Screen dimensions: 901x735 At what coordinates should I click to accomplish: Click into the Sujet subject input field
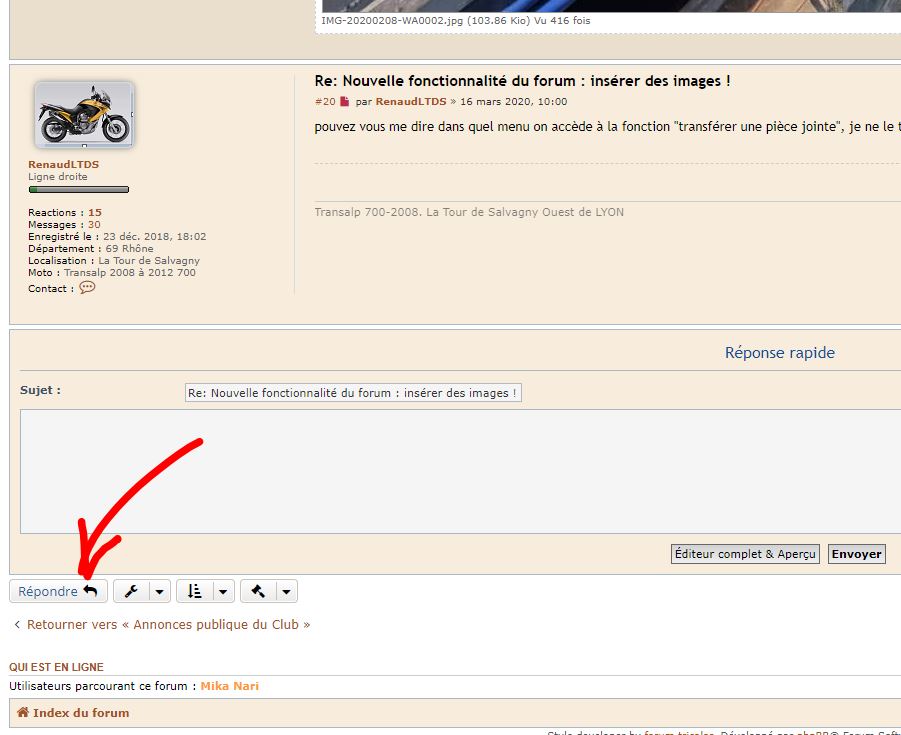353,393
